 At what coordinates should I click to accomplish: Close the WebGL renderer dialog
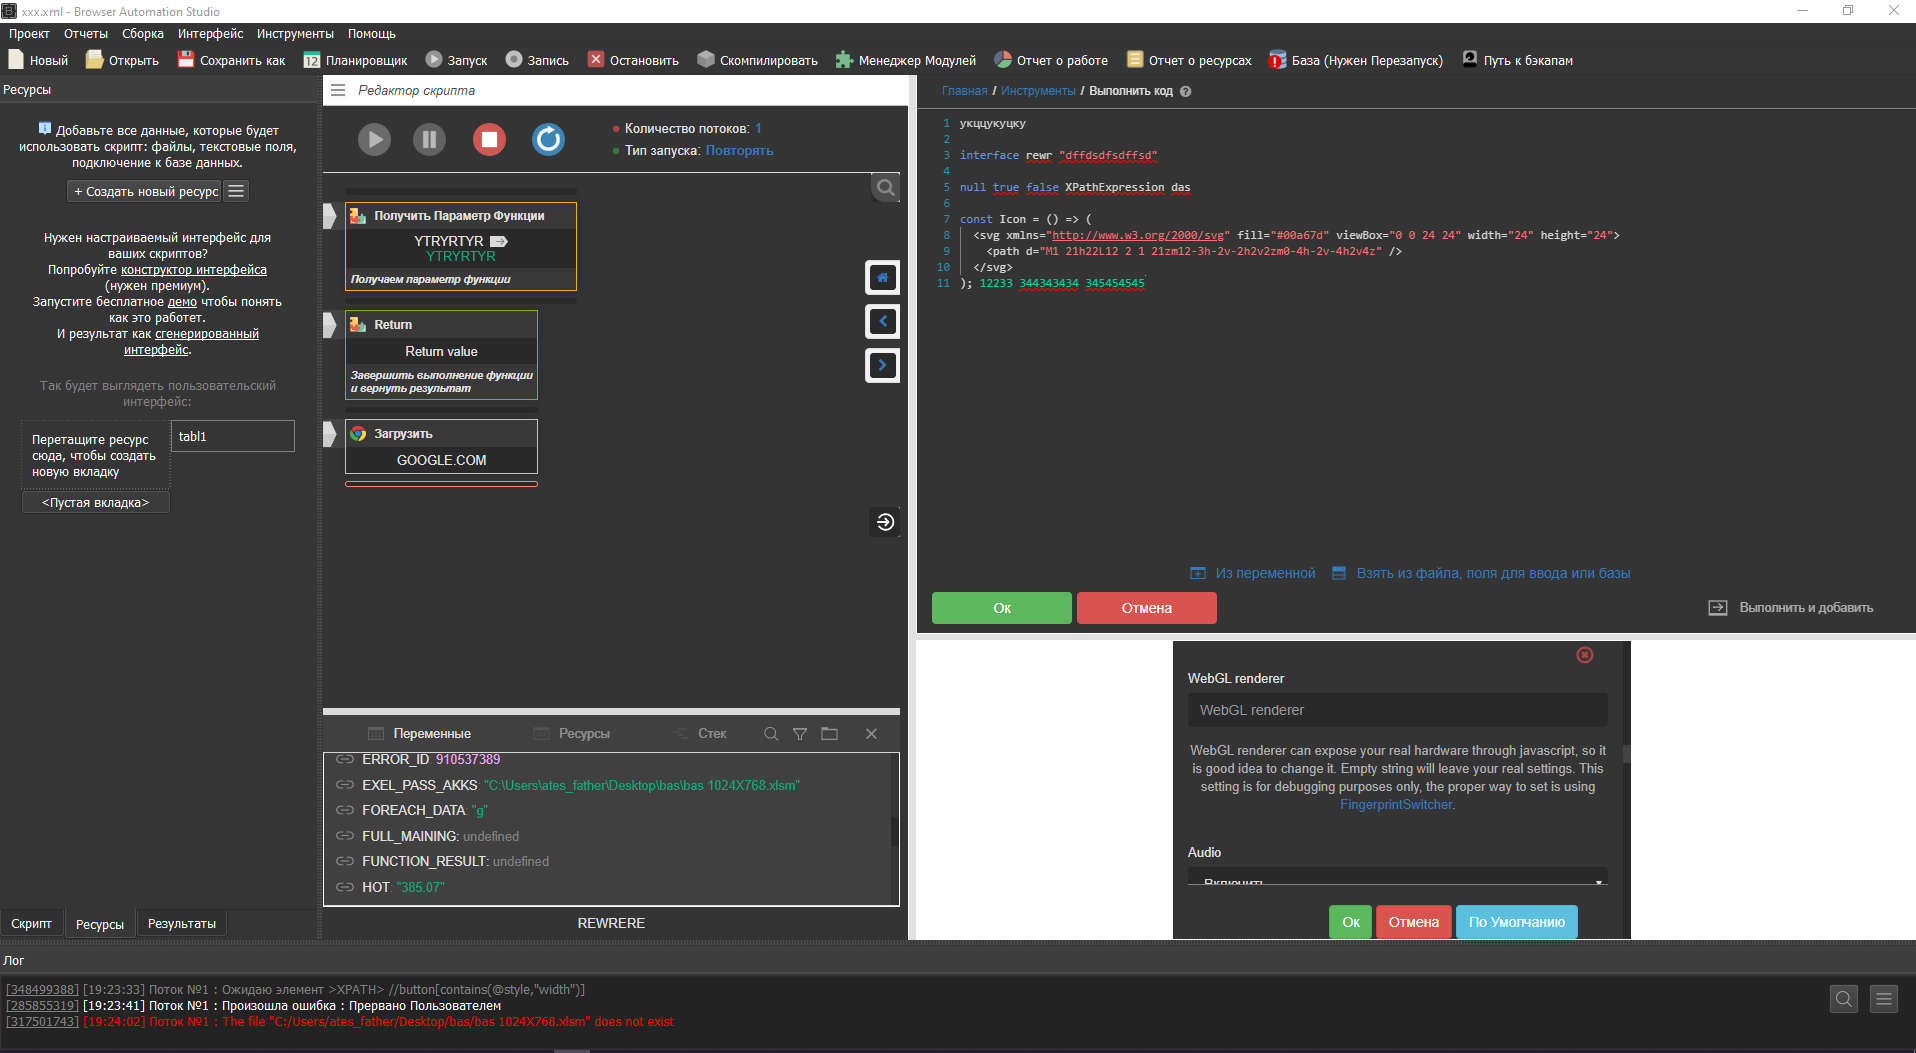[x=1585, y=655]
